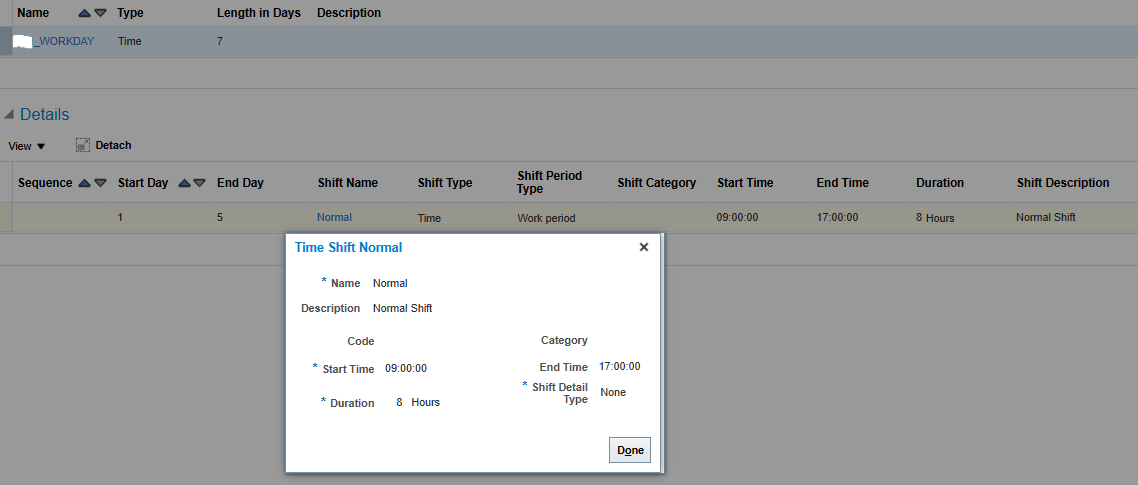
Task: Click the 09:00:00 table cell
Action: (x=737, y=217)
